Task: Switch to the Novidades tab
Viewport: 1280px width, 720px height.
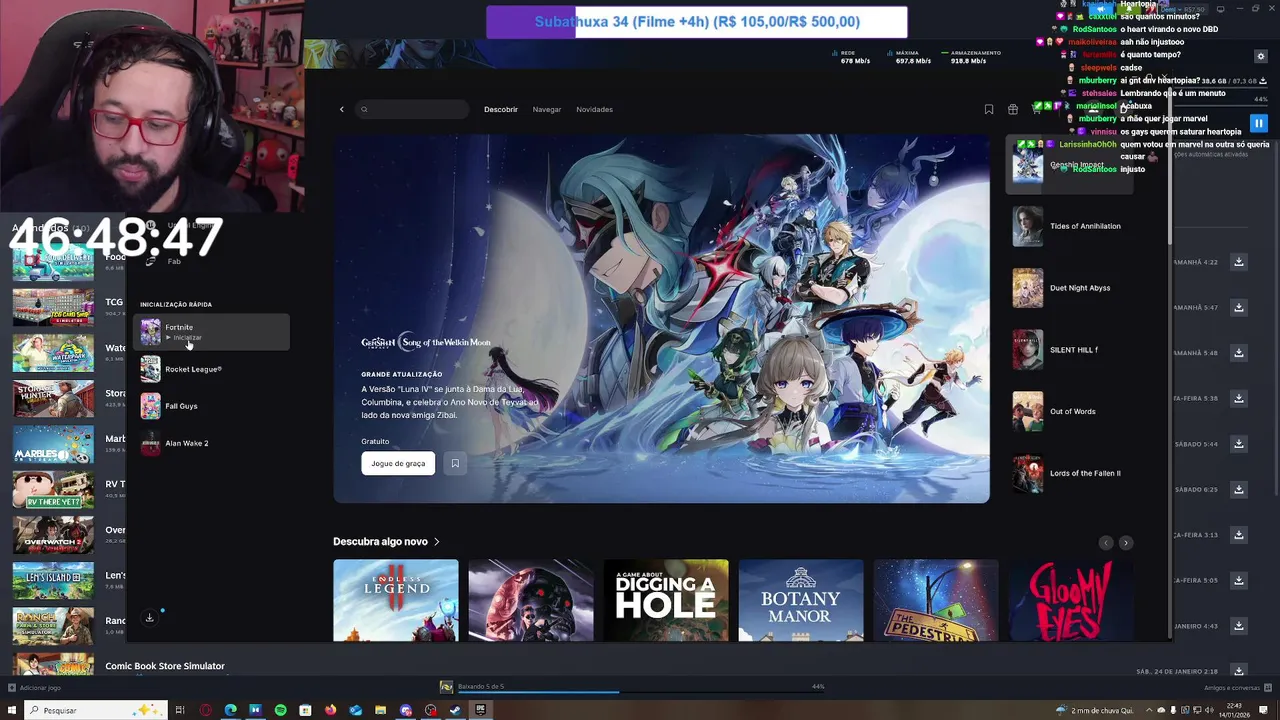Action: click(x=594, y=109)
